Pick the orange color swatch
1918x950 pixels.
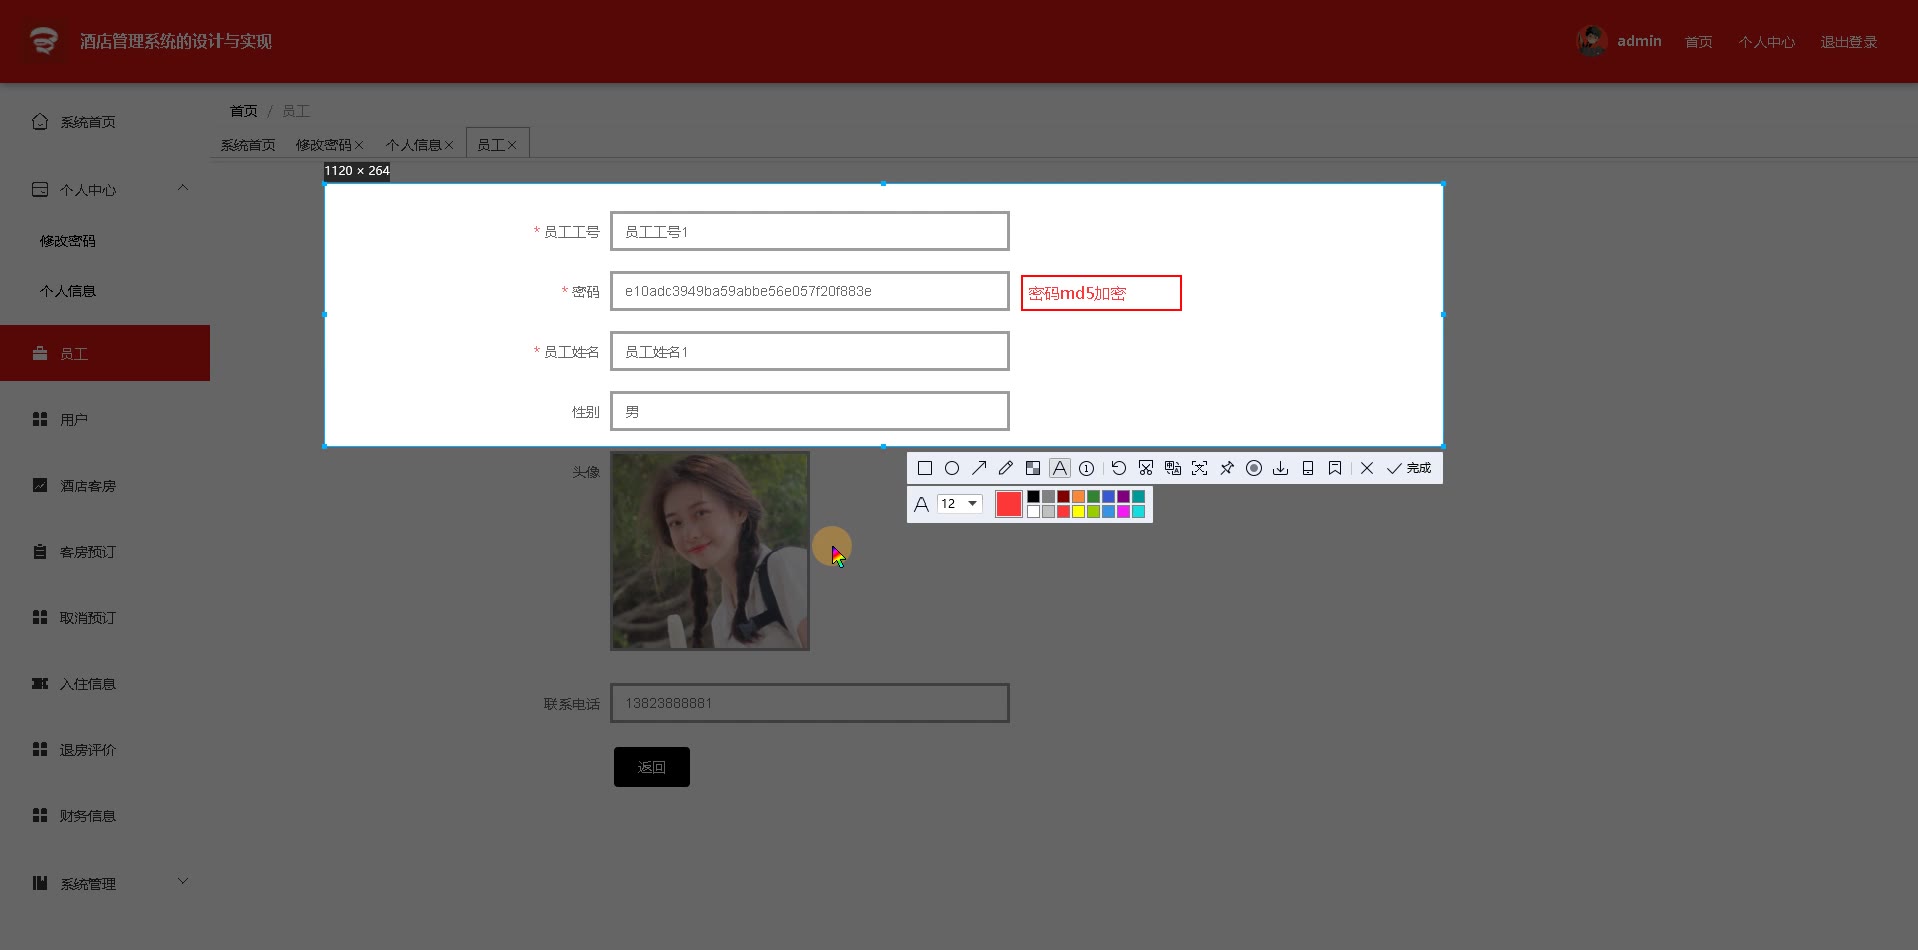click(x=1078, y=497)
